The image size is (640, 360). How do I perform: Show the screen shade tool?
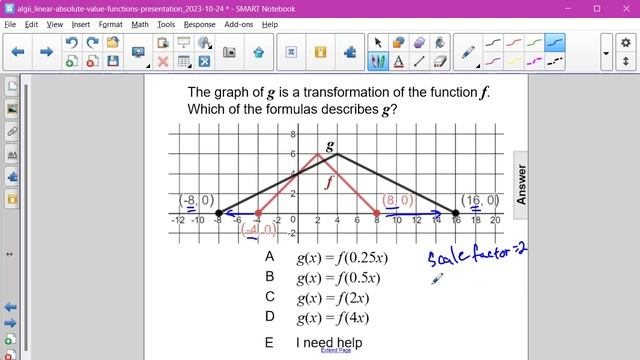pos(184,42)
